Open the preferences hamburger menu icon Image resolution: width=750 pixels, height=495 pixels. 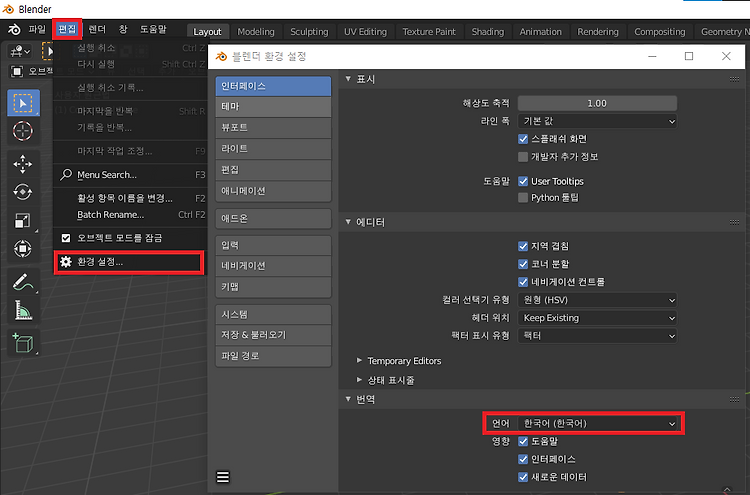pyautogui.click(x=223, y=477)
